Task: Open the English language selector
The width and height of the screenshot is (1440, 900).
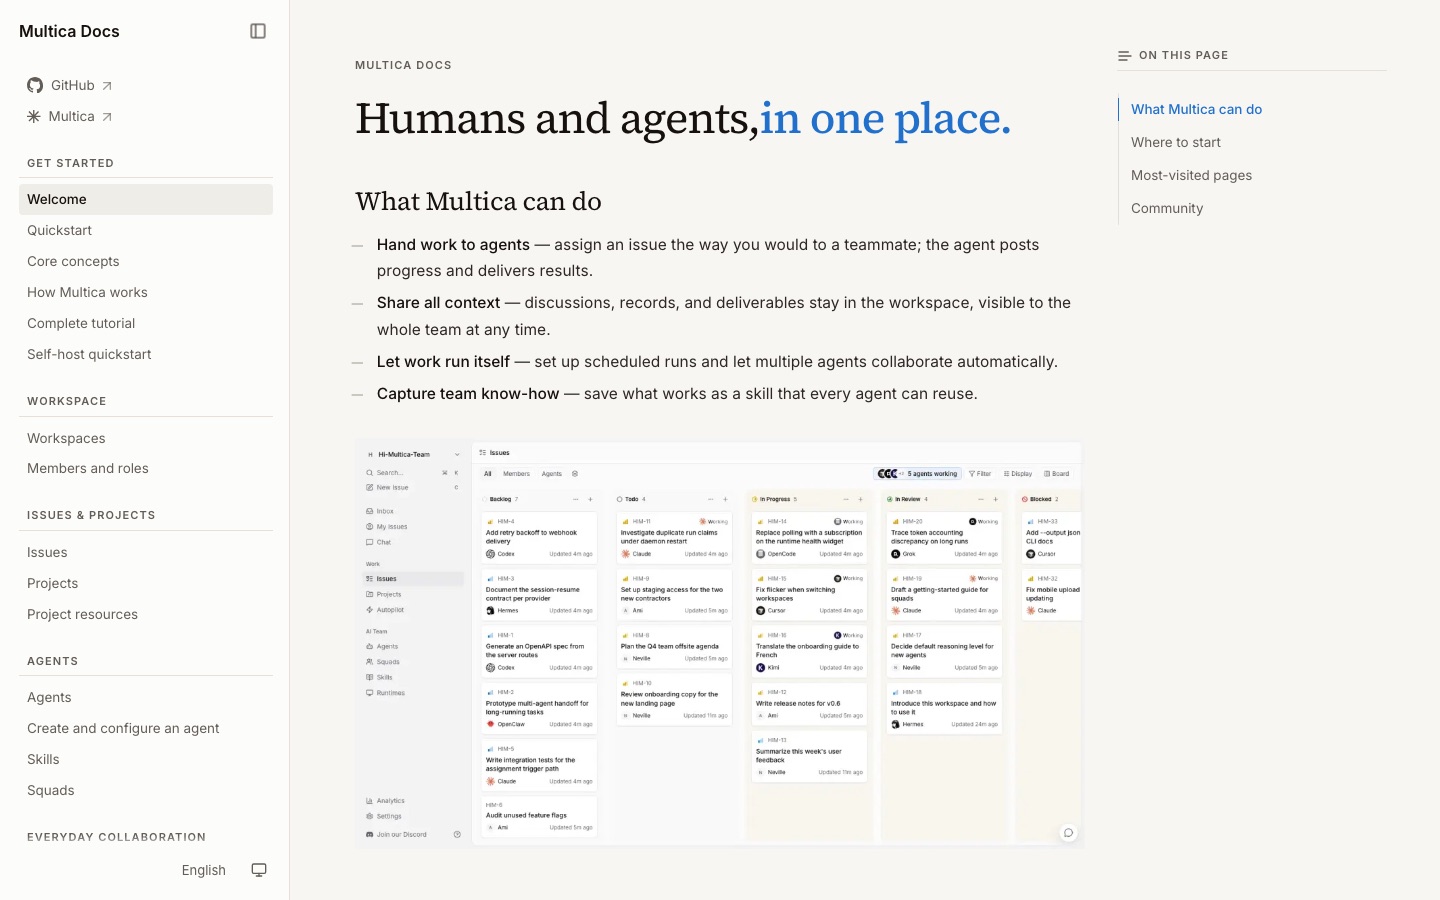Action: coord(204,870)
